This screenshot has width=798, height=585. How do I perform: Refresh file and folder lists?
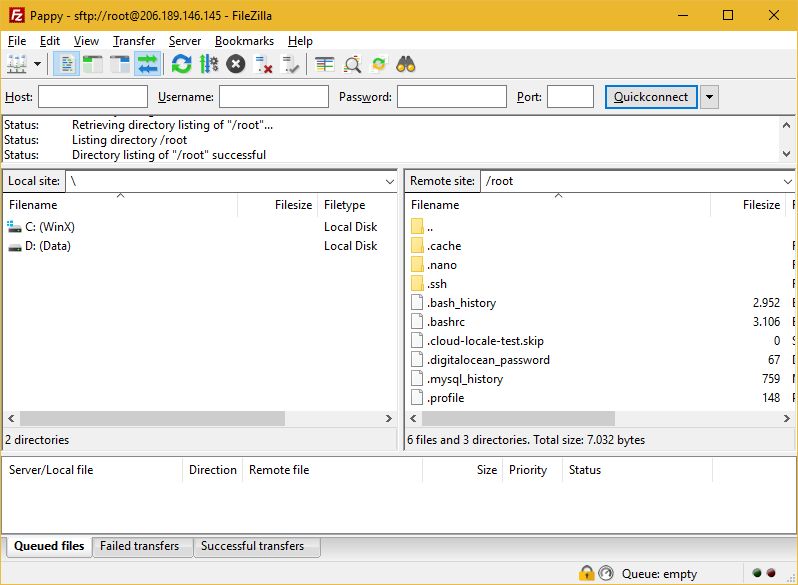pos(181,65)
